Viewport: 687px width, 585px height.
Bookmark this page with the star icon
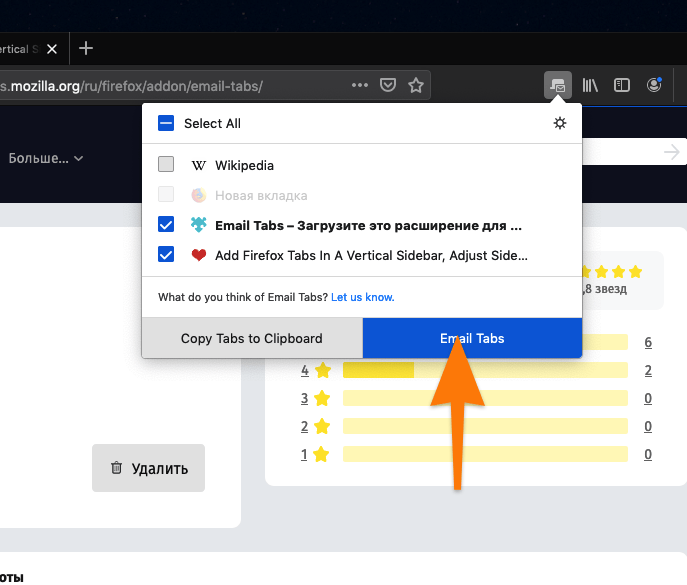416,85
